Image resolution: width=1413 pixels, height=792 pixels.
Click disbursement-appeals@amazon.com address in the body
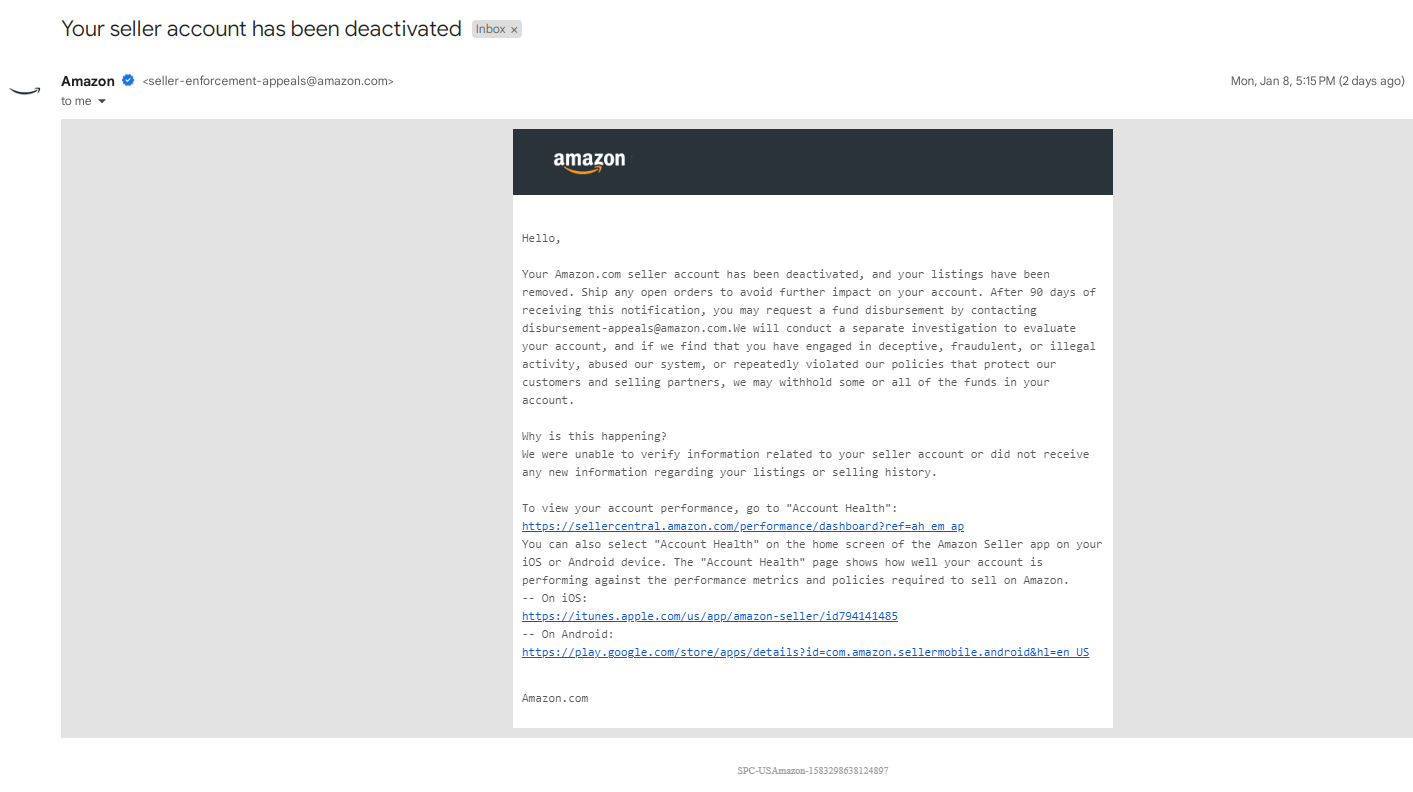(625, 328)
